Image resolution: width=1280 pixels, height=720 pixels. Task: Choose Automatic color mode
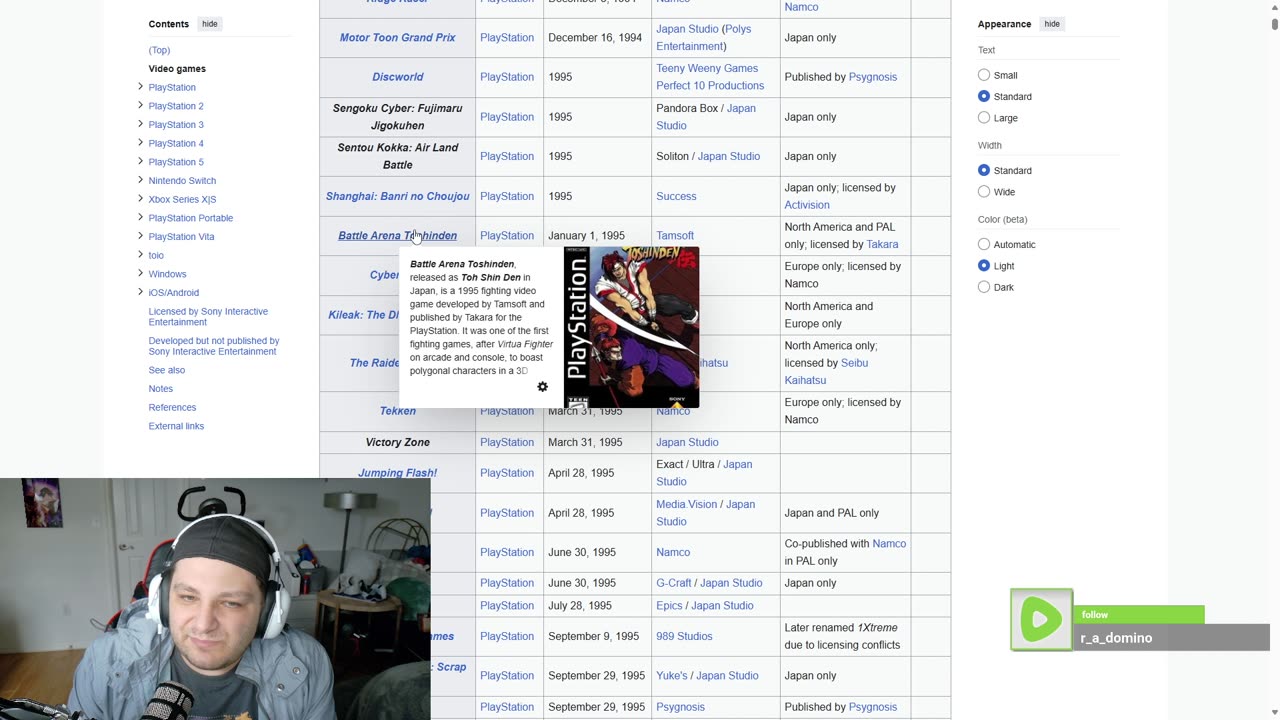[984, 244]
